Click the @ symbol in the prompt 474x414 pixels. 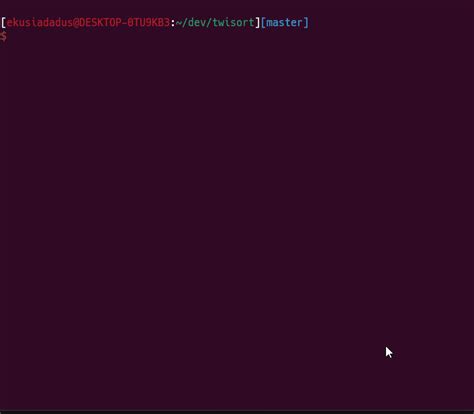click(x=76, y=23)
